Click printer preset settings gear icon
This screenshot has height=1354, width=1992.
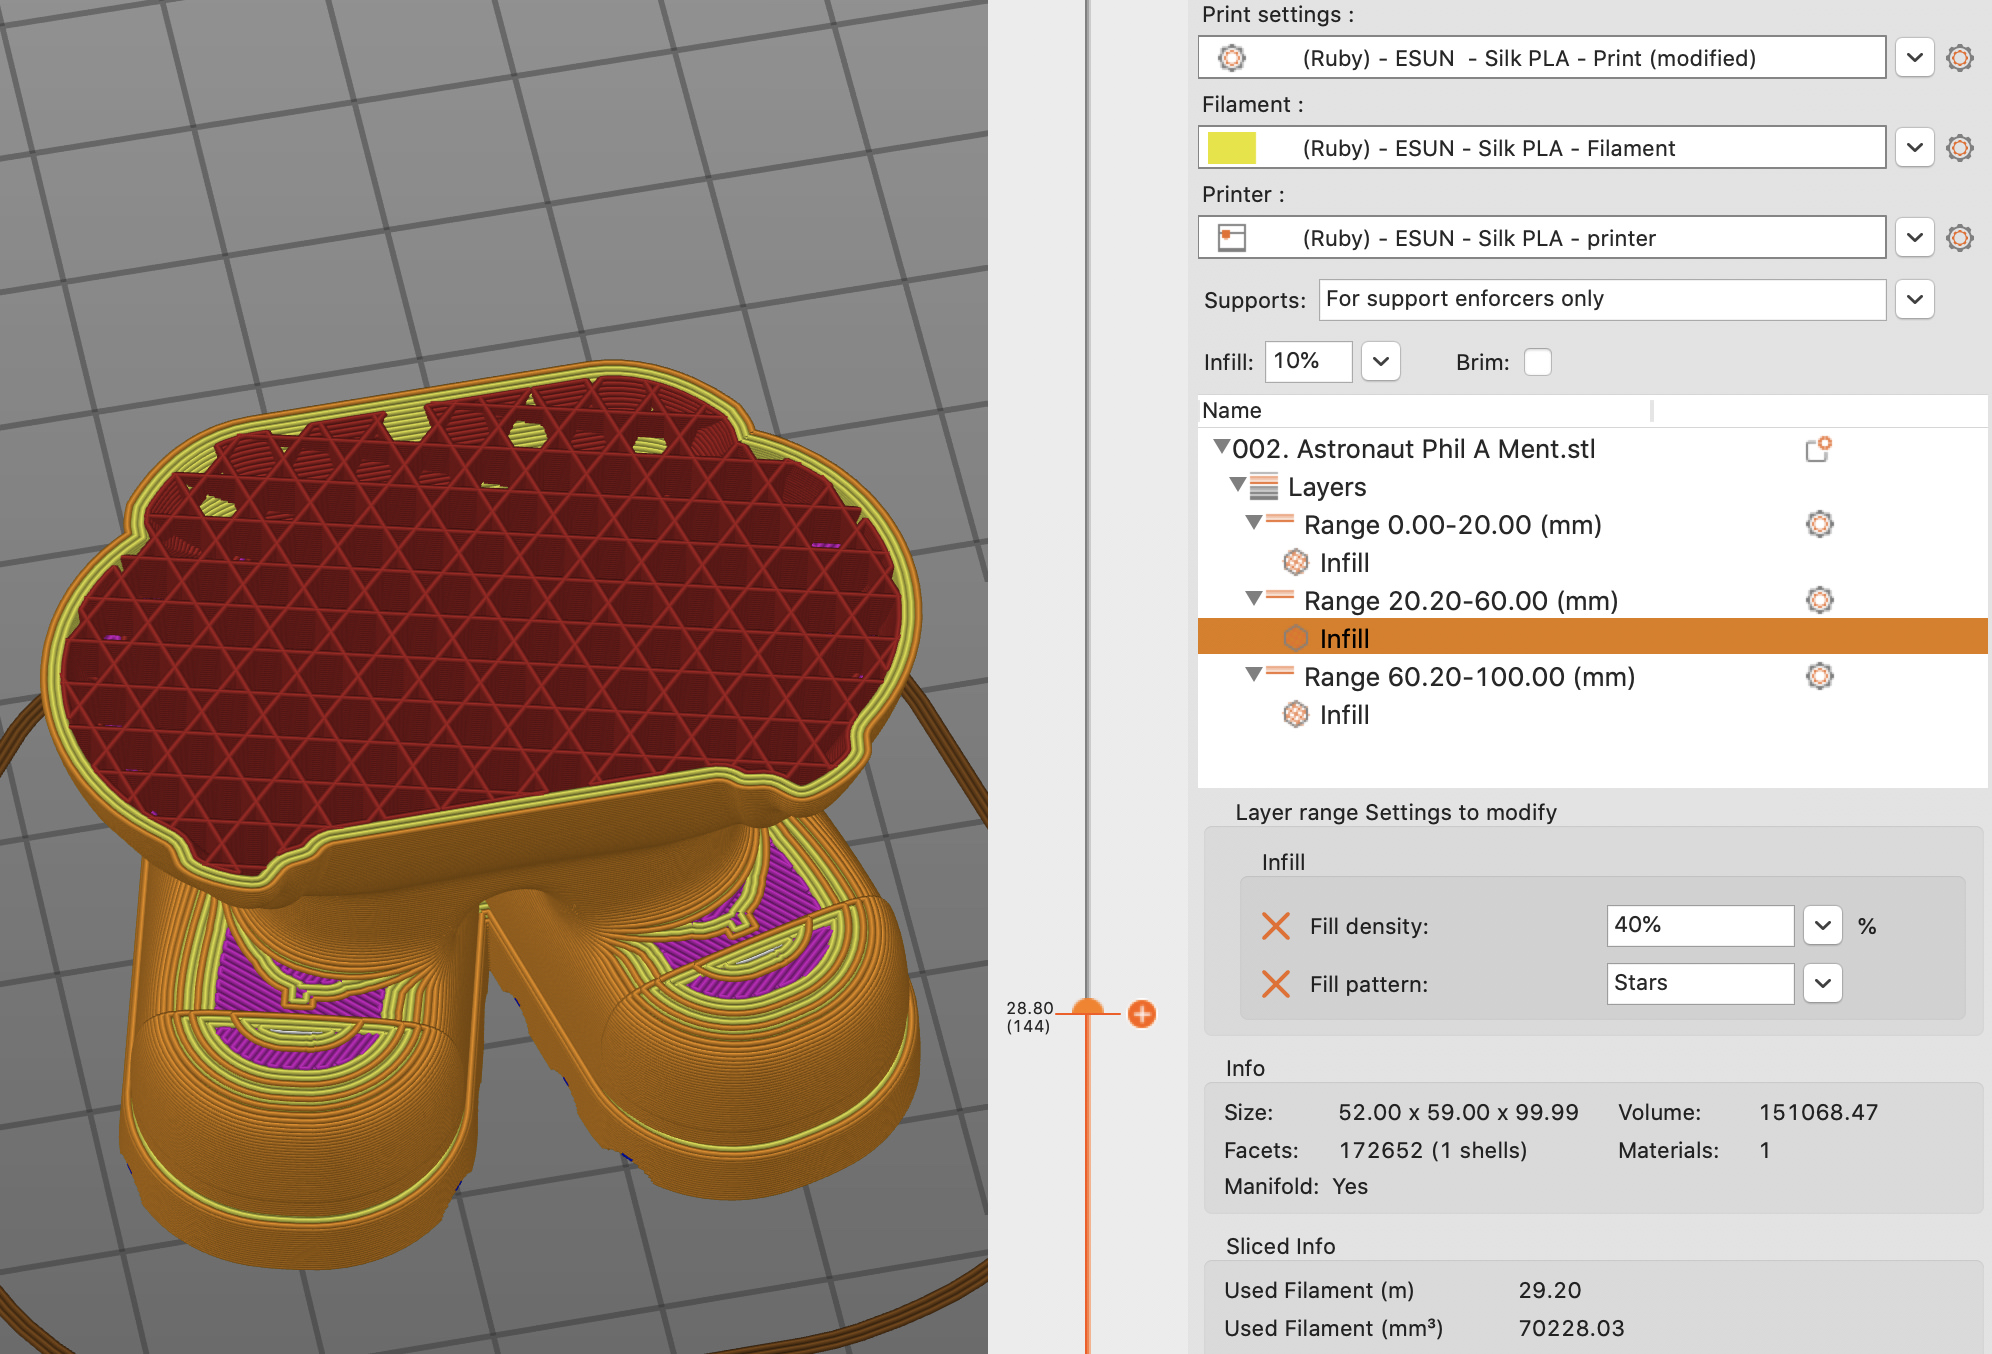(1959, 238)
